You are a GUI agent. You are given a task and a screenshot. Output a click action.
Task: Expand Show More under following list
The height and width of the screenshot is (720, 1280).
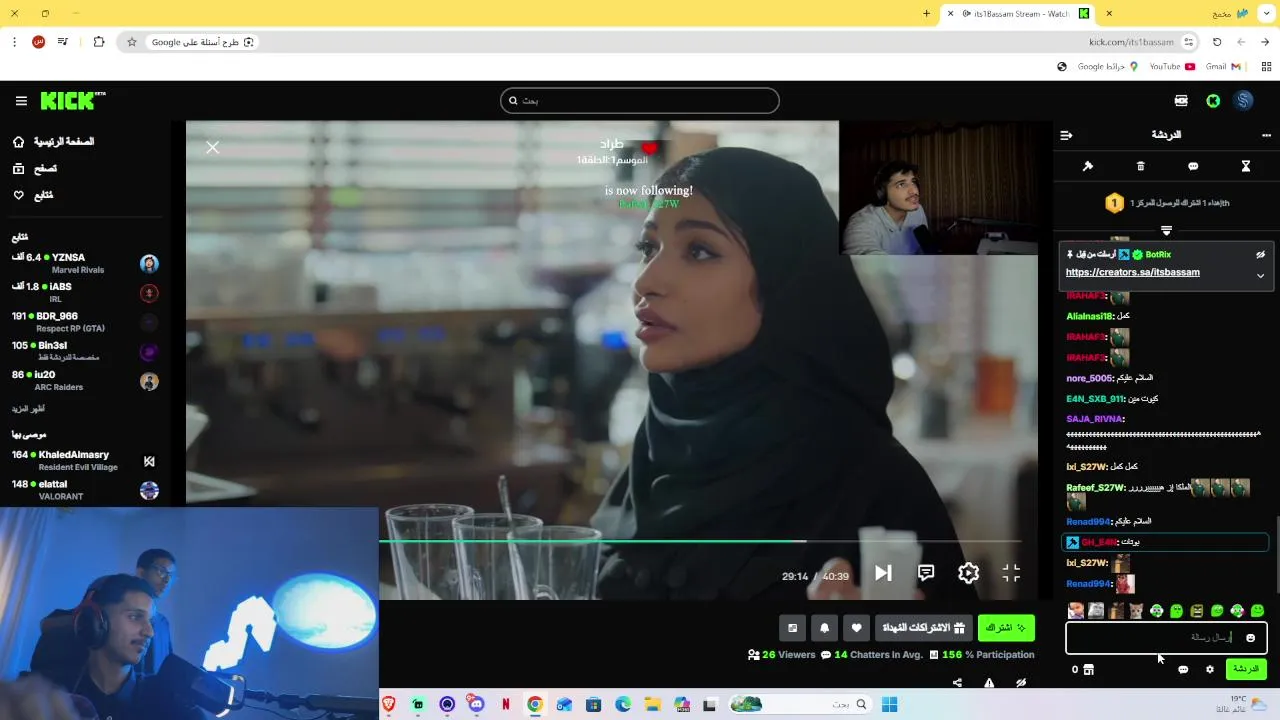pos(28,409)
